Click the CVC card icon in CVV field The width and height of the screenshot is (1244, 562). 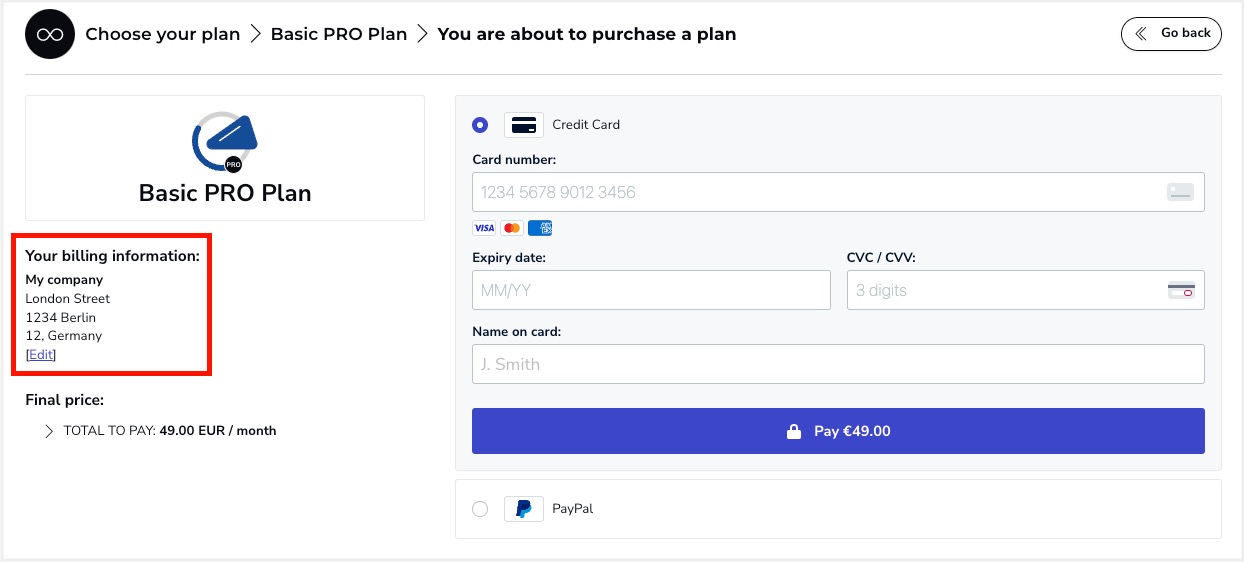(1181, 291)
